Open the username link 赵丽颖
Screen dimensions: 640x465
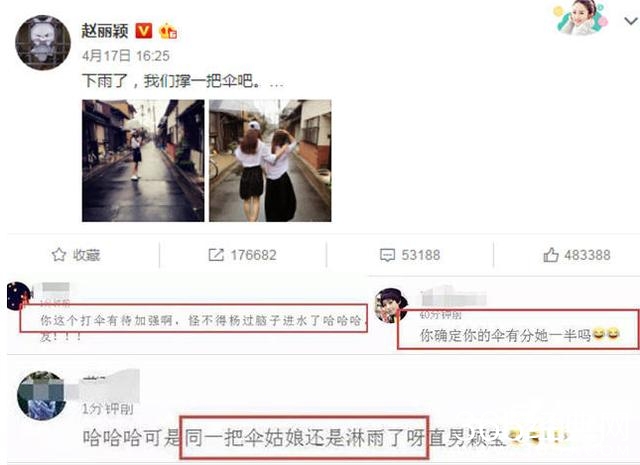click(105, 31)
